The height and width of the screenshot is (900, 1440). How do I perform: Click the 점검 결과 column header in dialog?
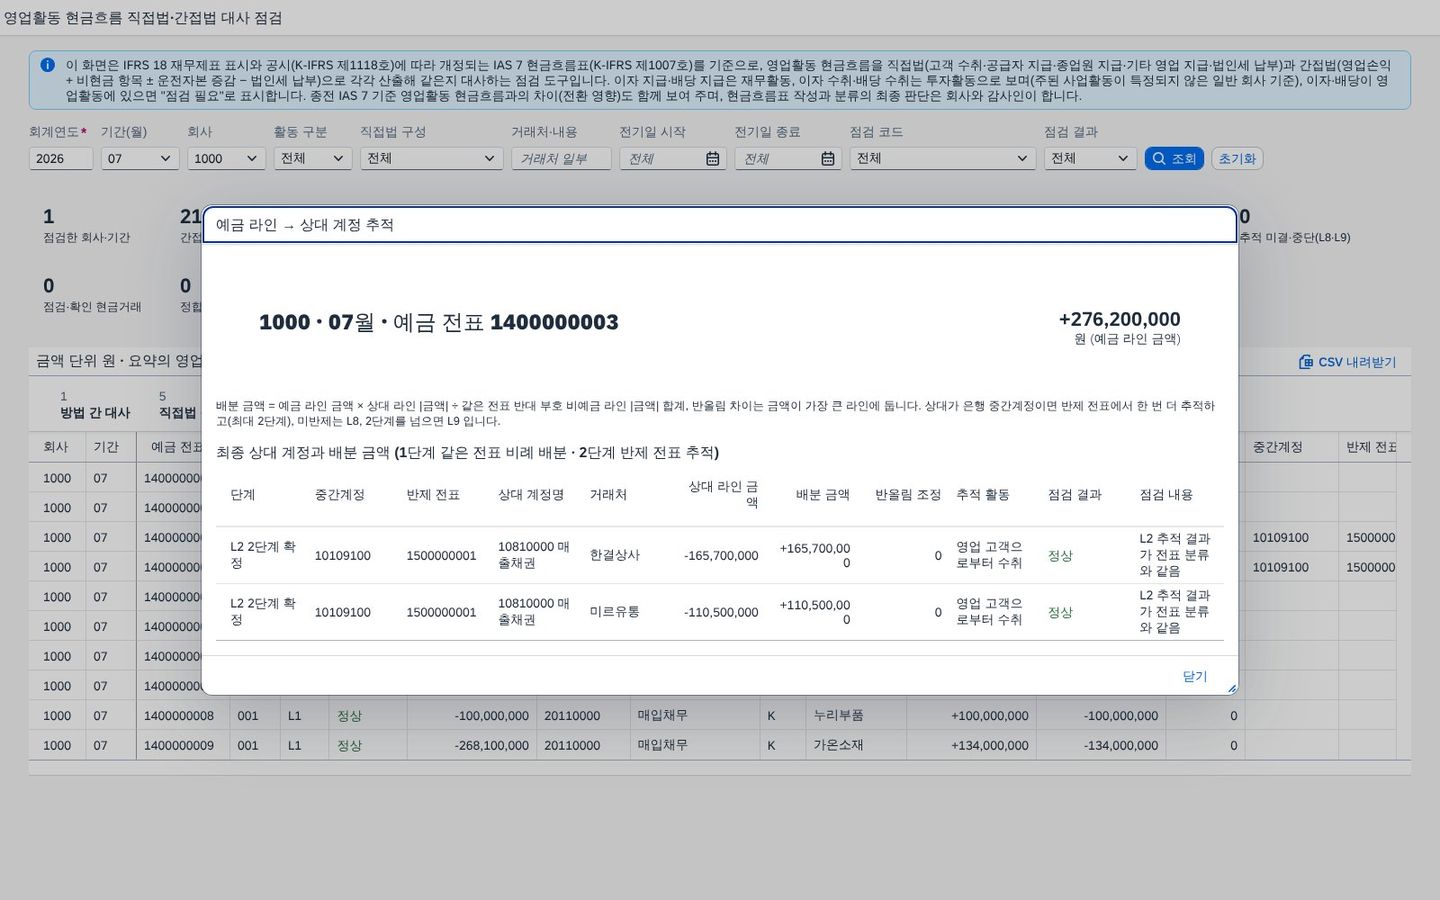(x=1075, y=495)
